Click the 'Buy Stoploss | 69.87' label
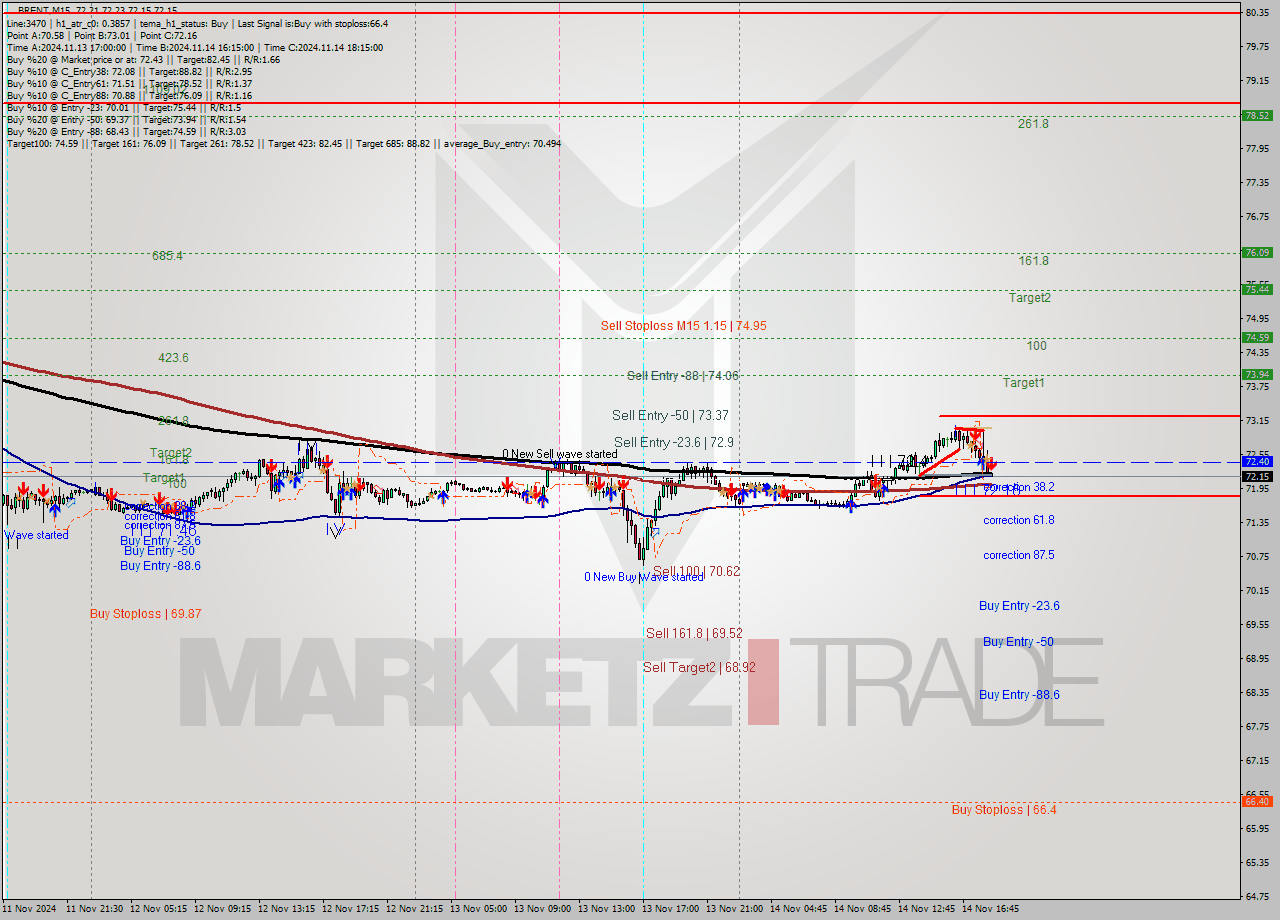The width and height of the screenshot is (1280, 920). 145,614
